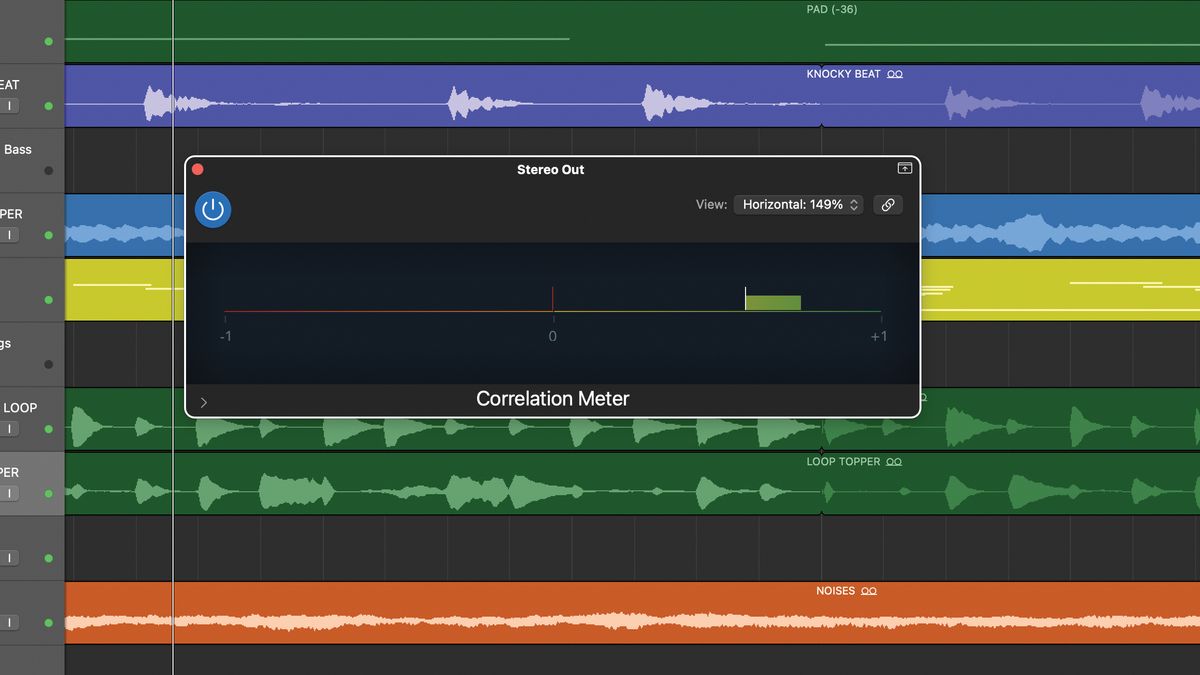Click the loop icon beside the Loop Topper label
The image size is (1200, 675).
click(894, 461)
